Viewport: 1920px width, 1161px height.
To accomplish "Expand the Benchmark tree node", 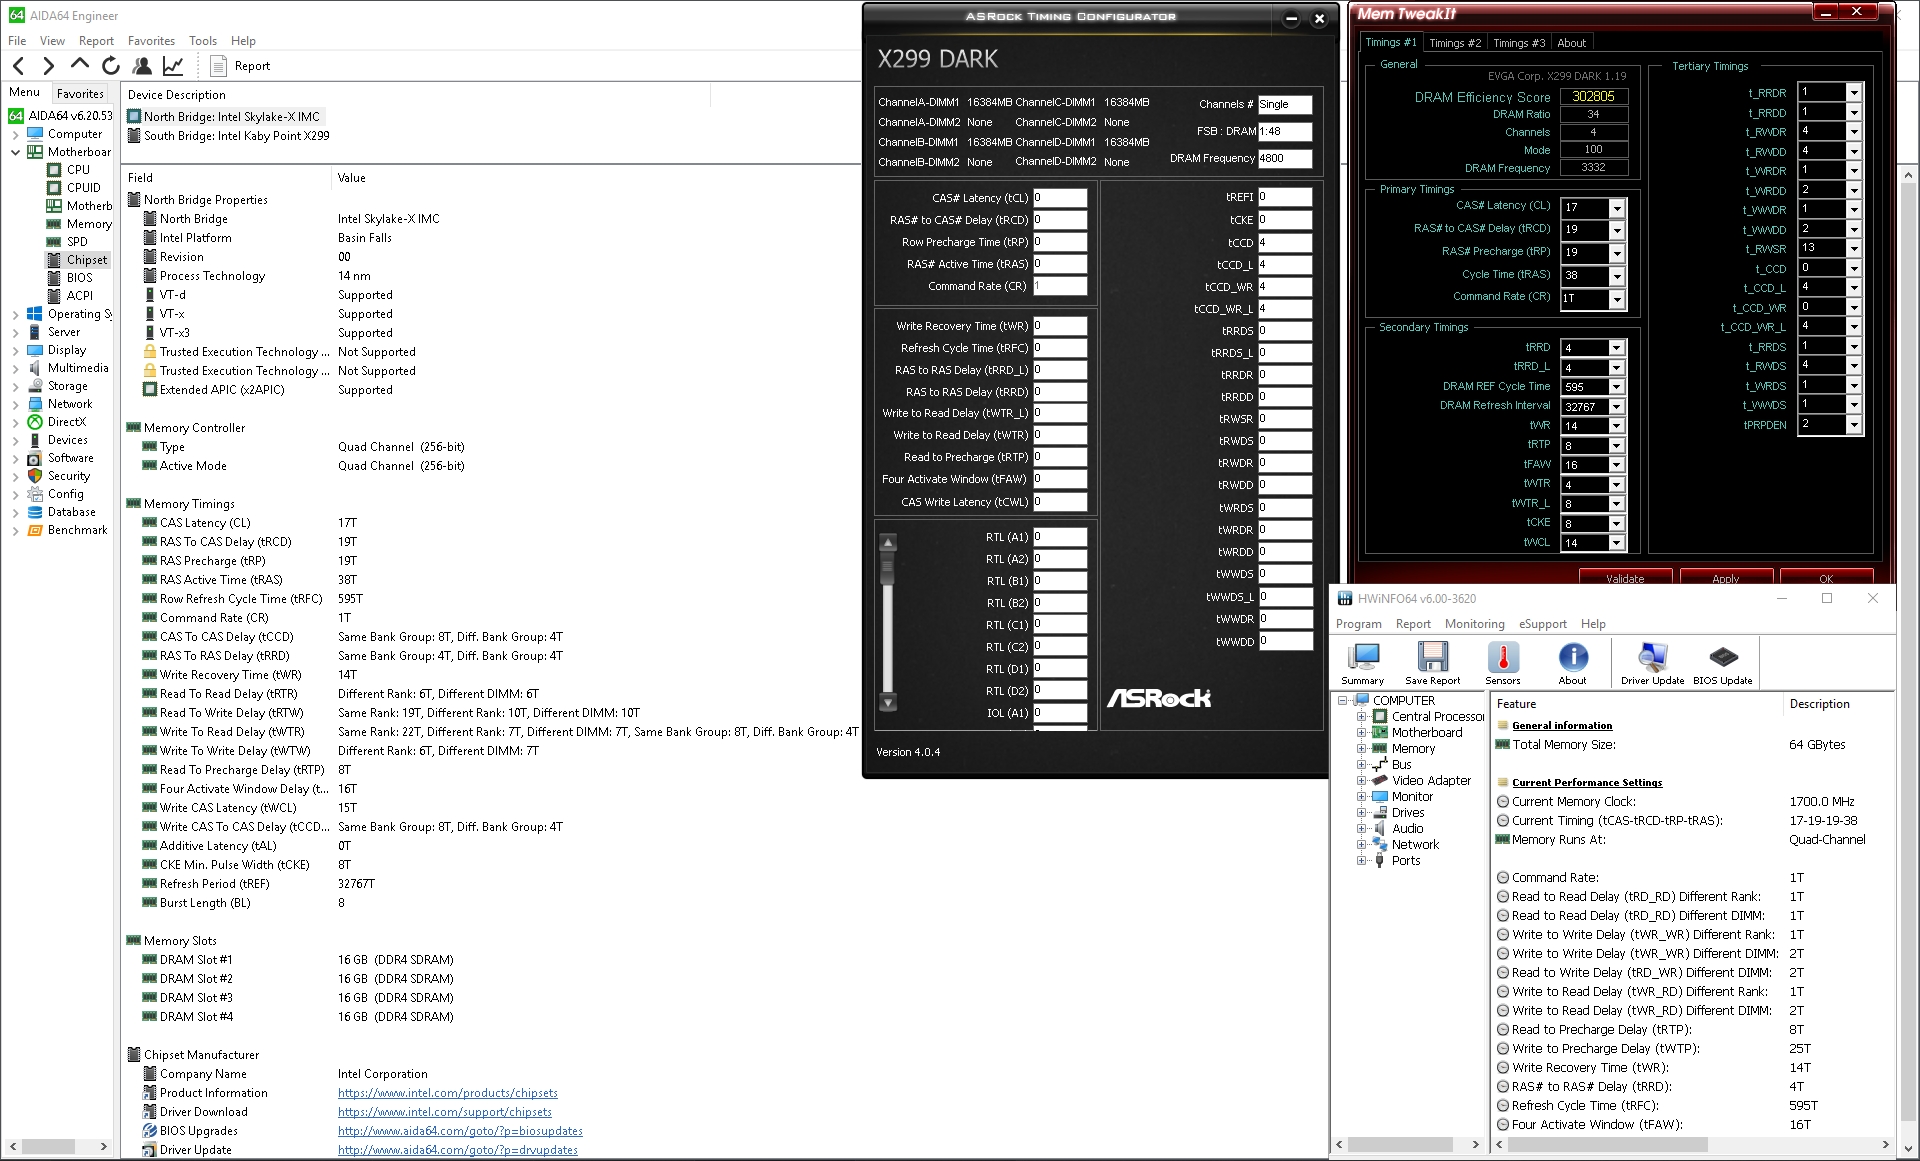I will coord(15,531).
